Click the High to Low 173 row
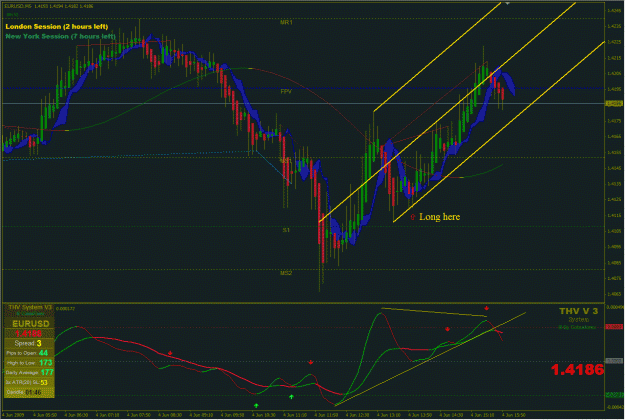 29,363
